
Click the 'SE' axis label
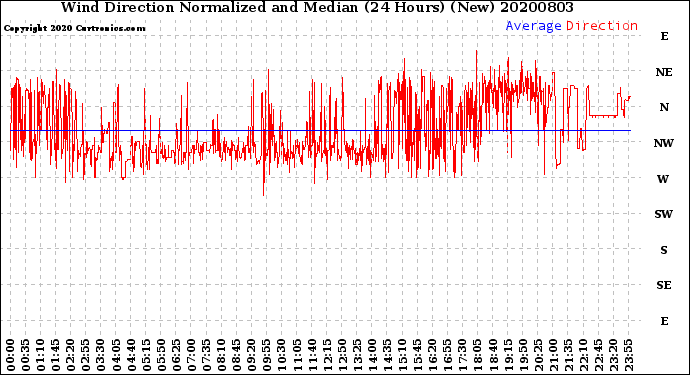pyautogui.click(x=664, y=286)
